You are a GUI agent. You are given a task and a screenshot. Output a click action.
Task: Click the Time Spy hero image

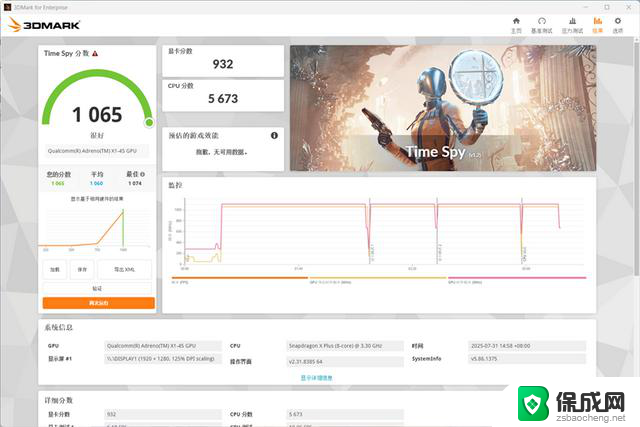443,108
